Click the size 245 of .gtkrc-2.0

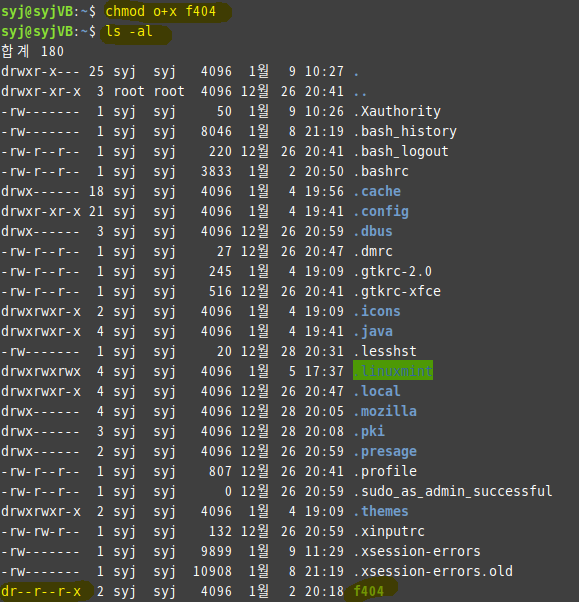(x=220, y=271)
